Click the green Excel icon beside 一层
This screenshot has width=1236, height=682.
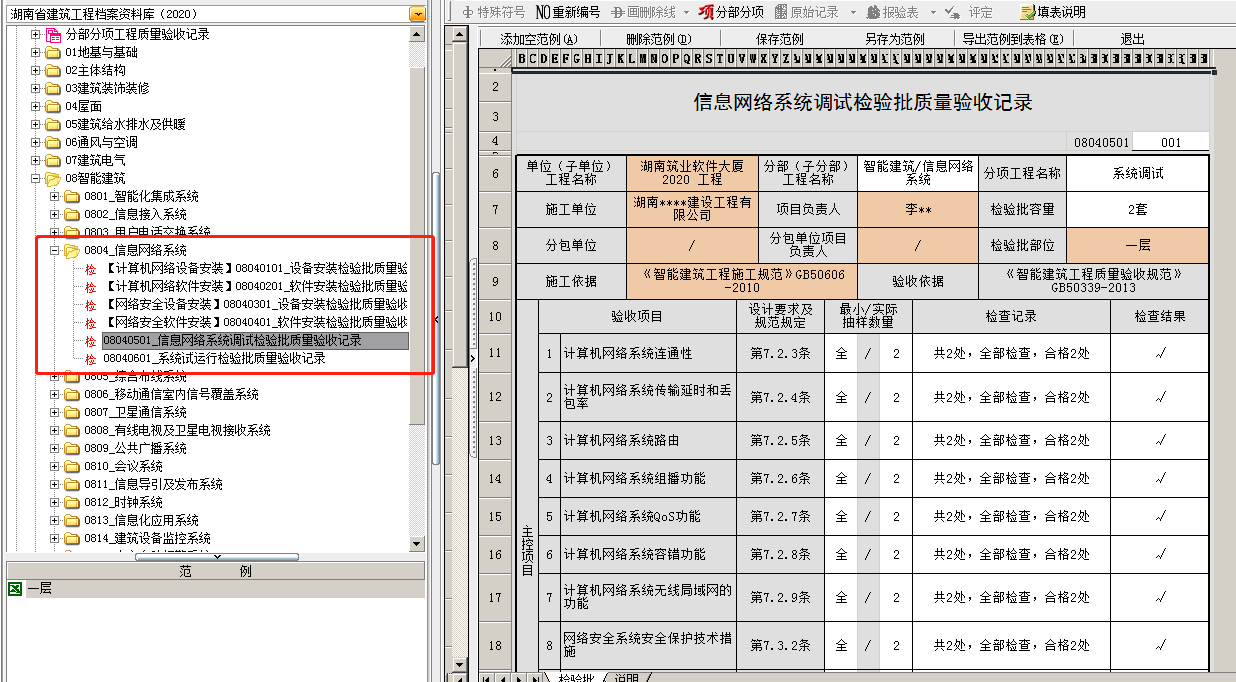[x=15, y=589]
